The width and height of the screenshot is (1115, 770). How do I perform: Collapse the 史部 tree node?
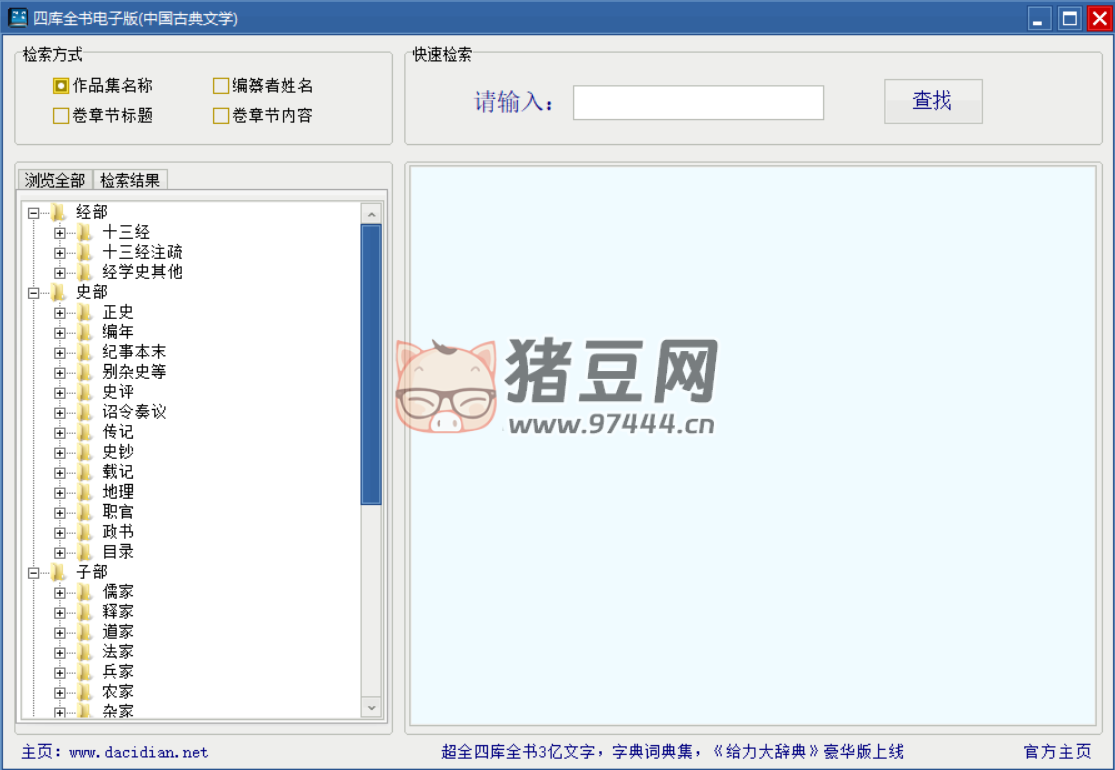pos(34,292)
